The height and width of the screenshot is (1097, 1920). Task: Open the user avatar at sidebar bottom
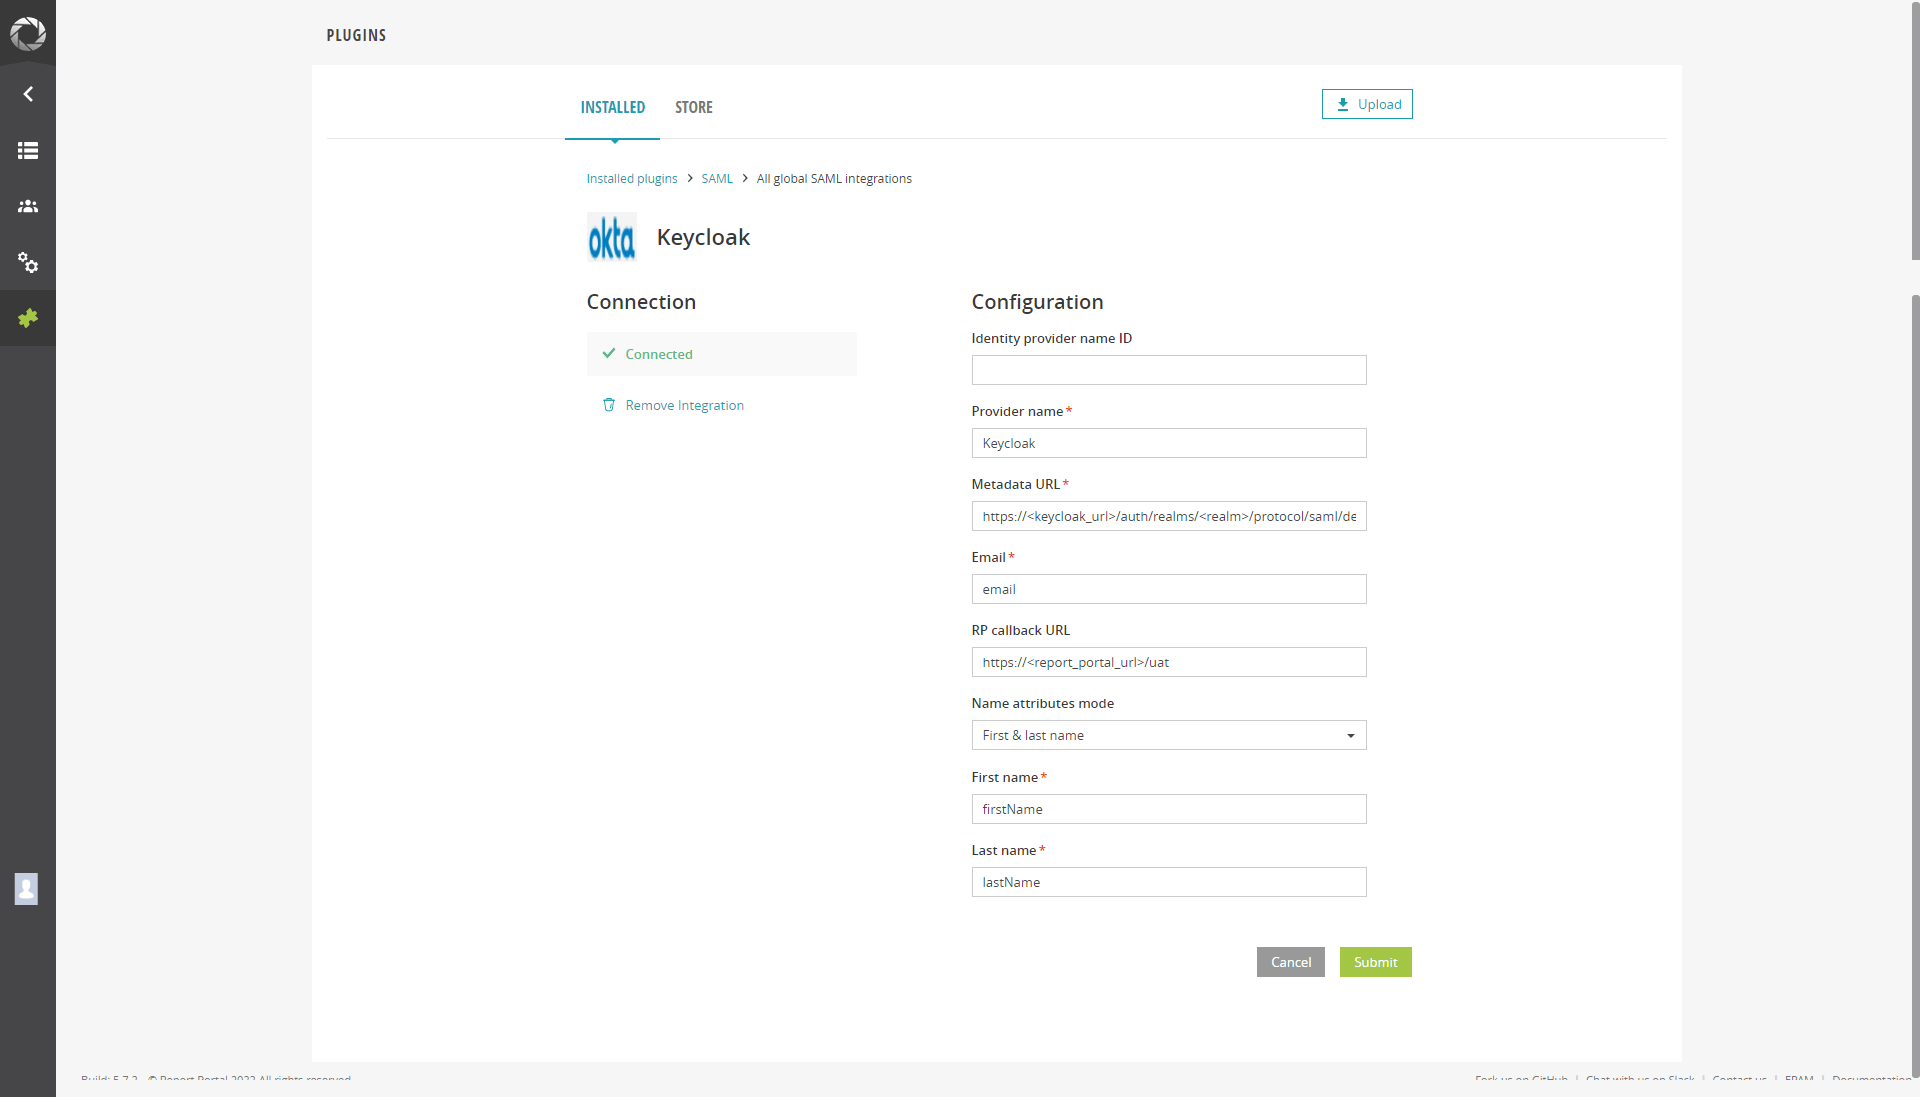tap(26, 888)
